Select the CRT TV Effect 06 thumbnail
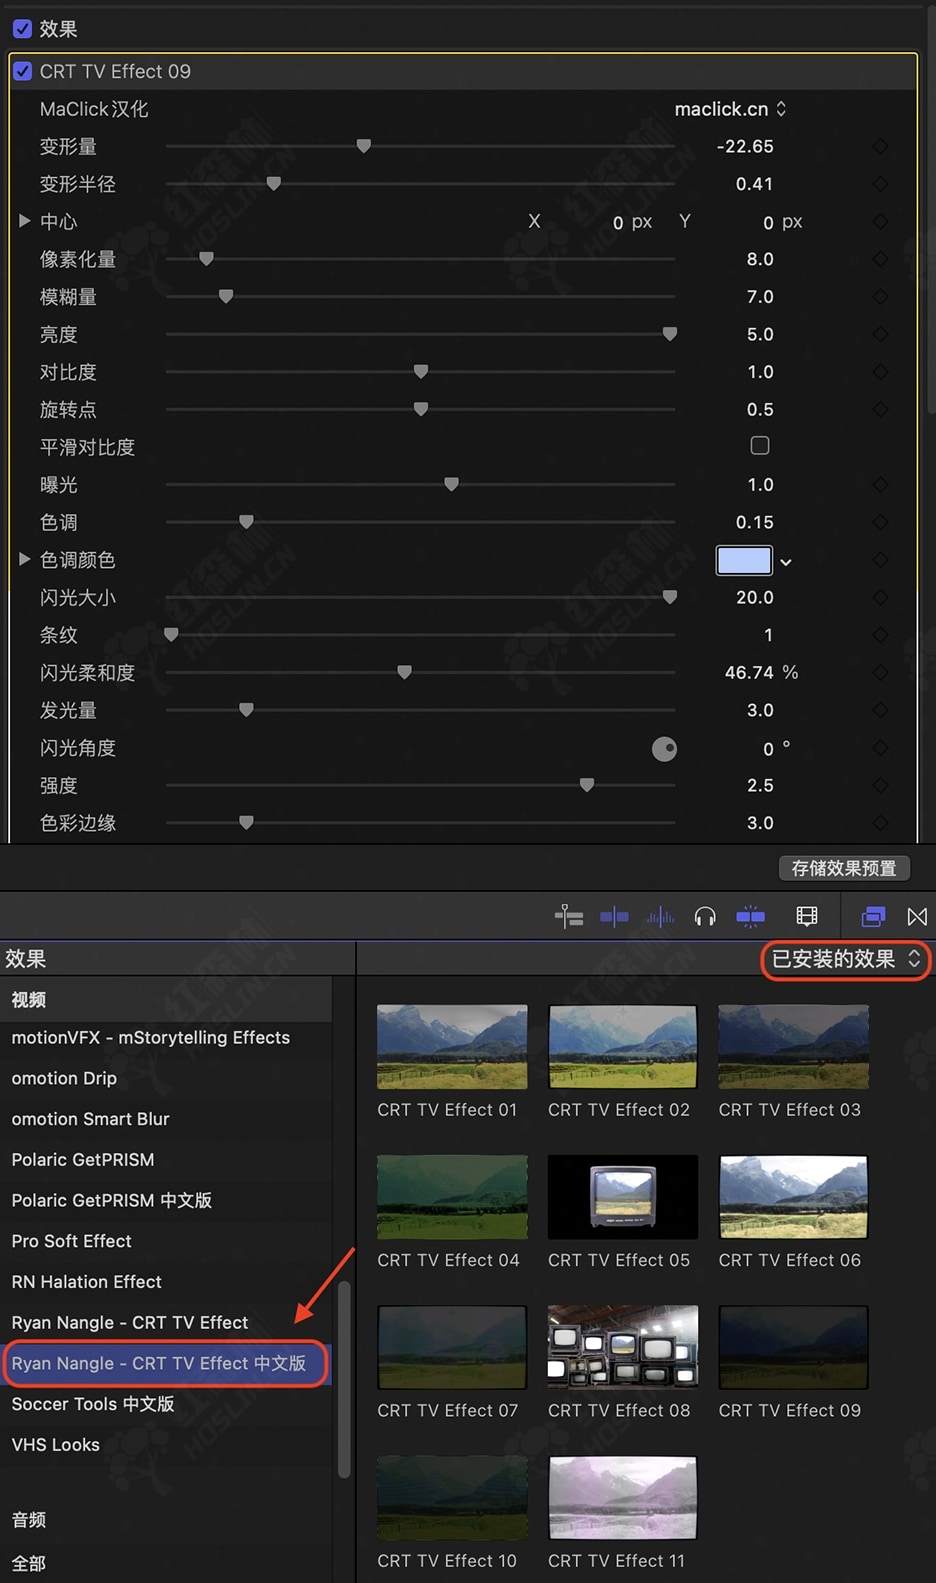 click(x=793, y=1197)
